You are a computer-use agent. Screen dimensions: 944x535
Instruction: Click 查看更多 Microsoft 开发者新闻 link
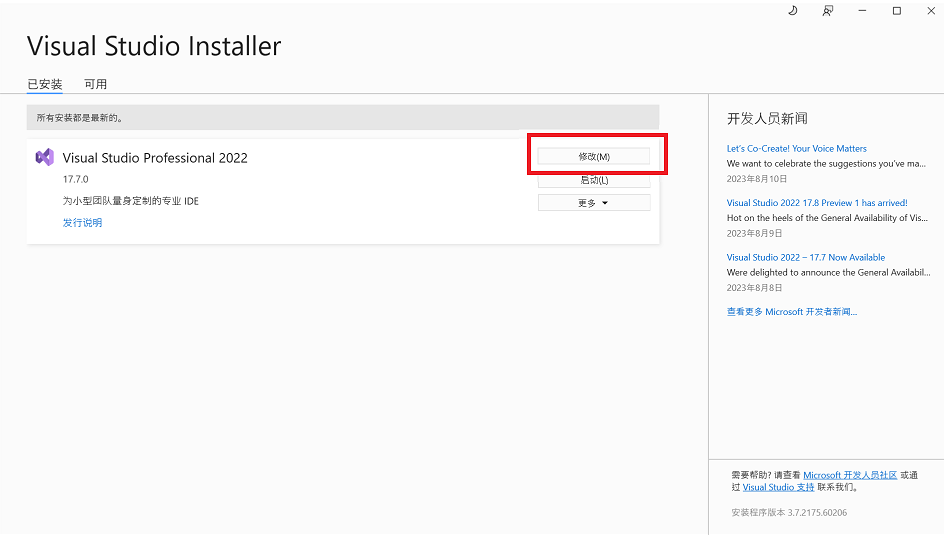tap(792, 312)
